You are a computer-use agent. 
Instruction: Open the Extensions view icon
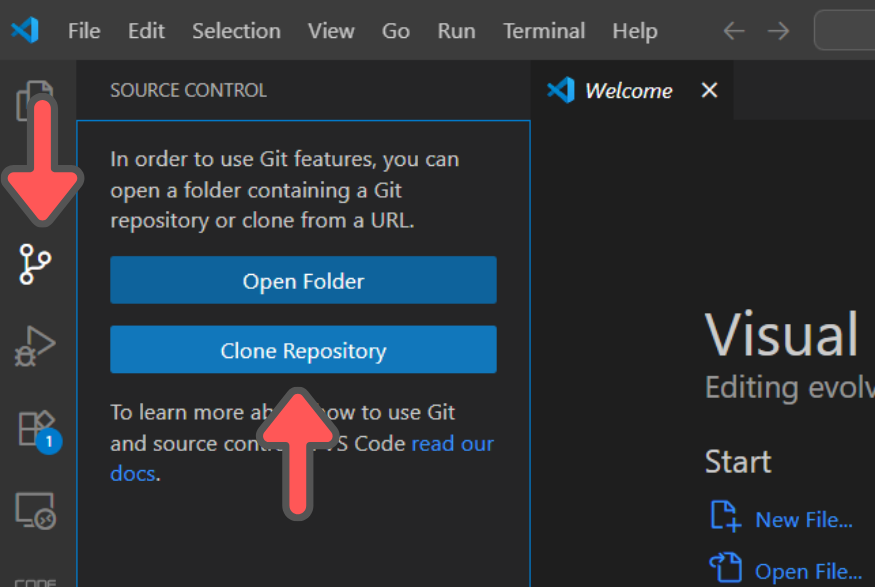(39, 432)
